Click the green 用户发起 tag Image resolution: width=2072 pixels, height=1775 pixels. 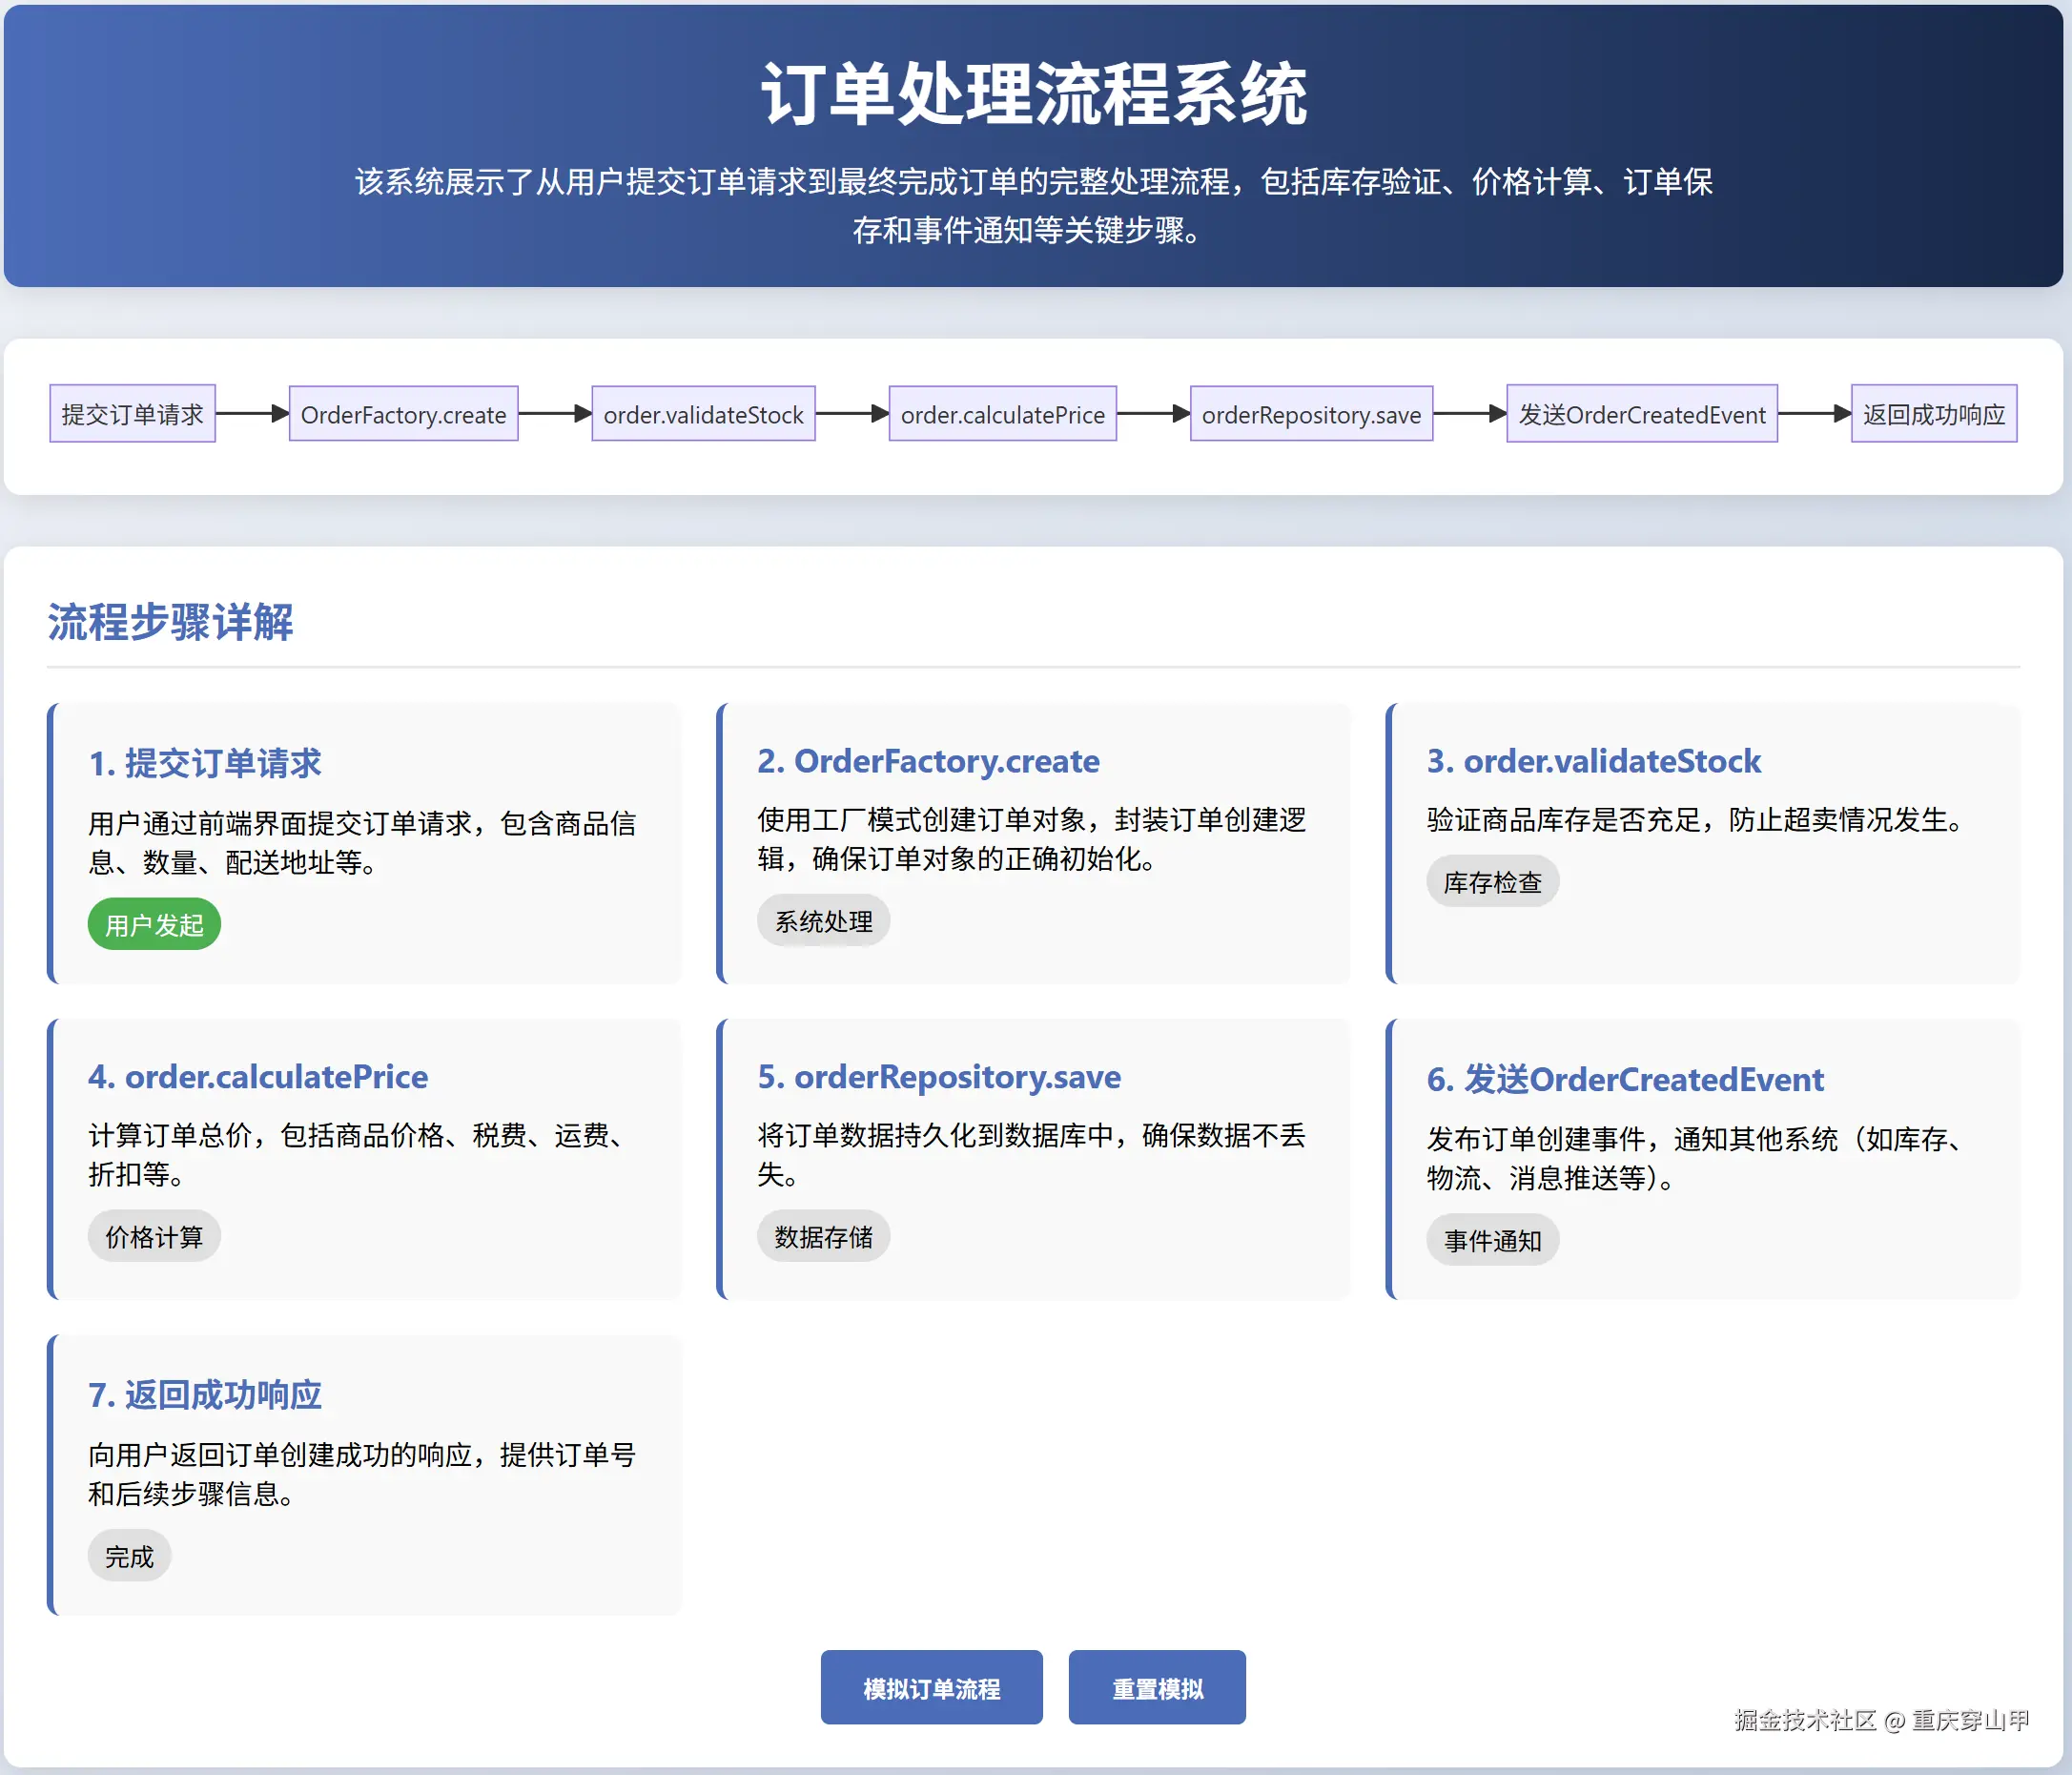pyautogui.click(x=154, y=925)
